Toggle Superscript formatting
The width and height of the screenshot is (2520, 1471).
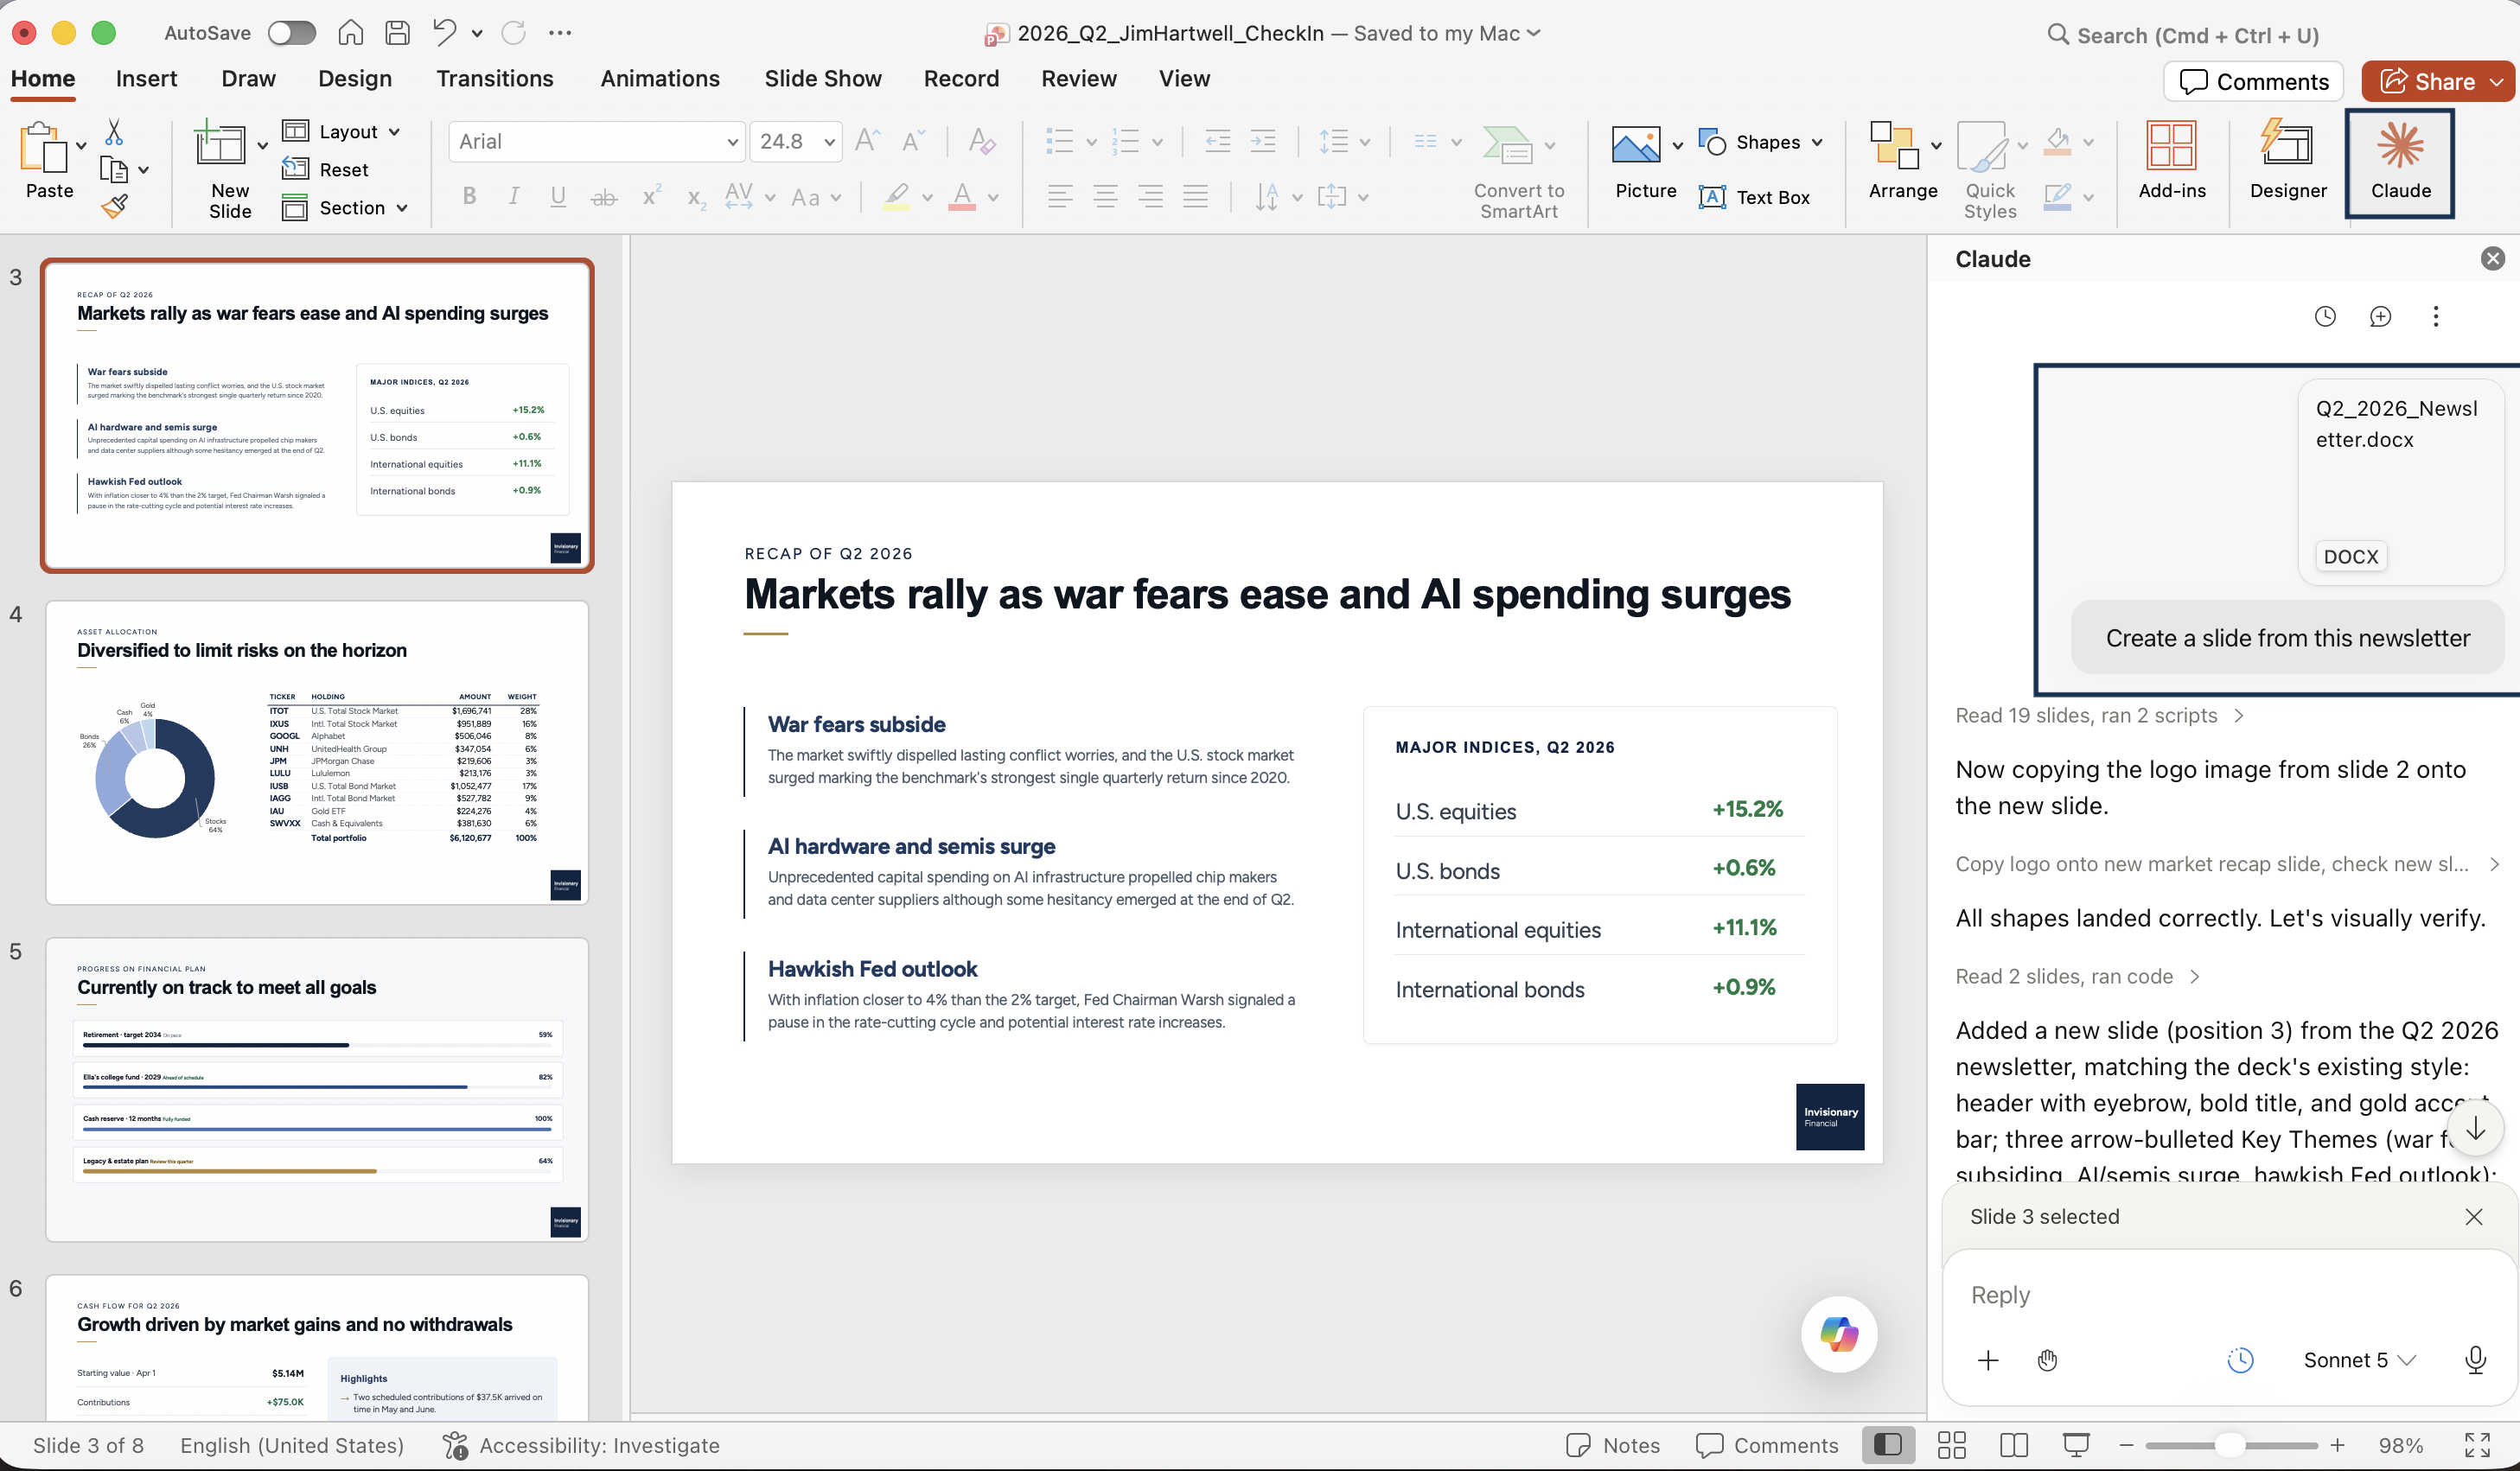click(651, 197)
